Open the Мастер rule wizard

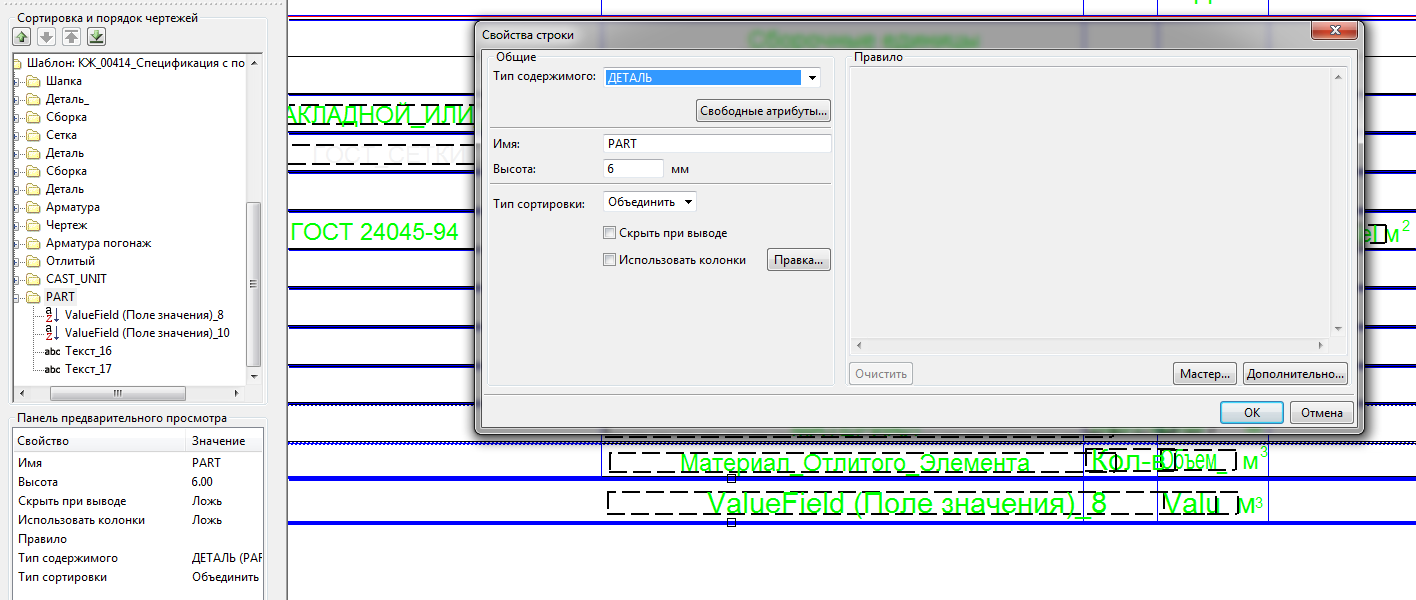(x=1204, y=374)
